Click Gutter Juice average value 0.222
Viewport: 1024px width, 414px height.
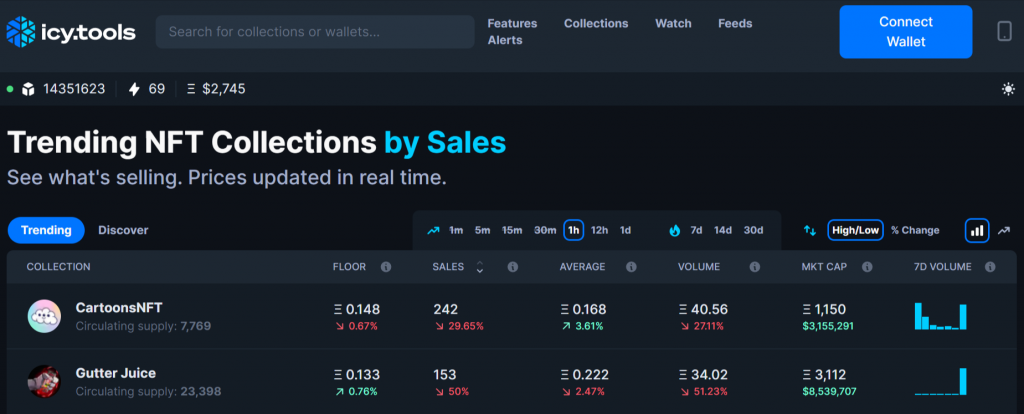tap(590, 375)
